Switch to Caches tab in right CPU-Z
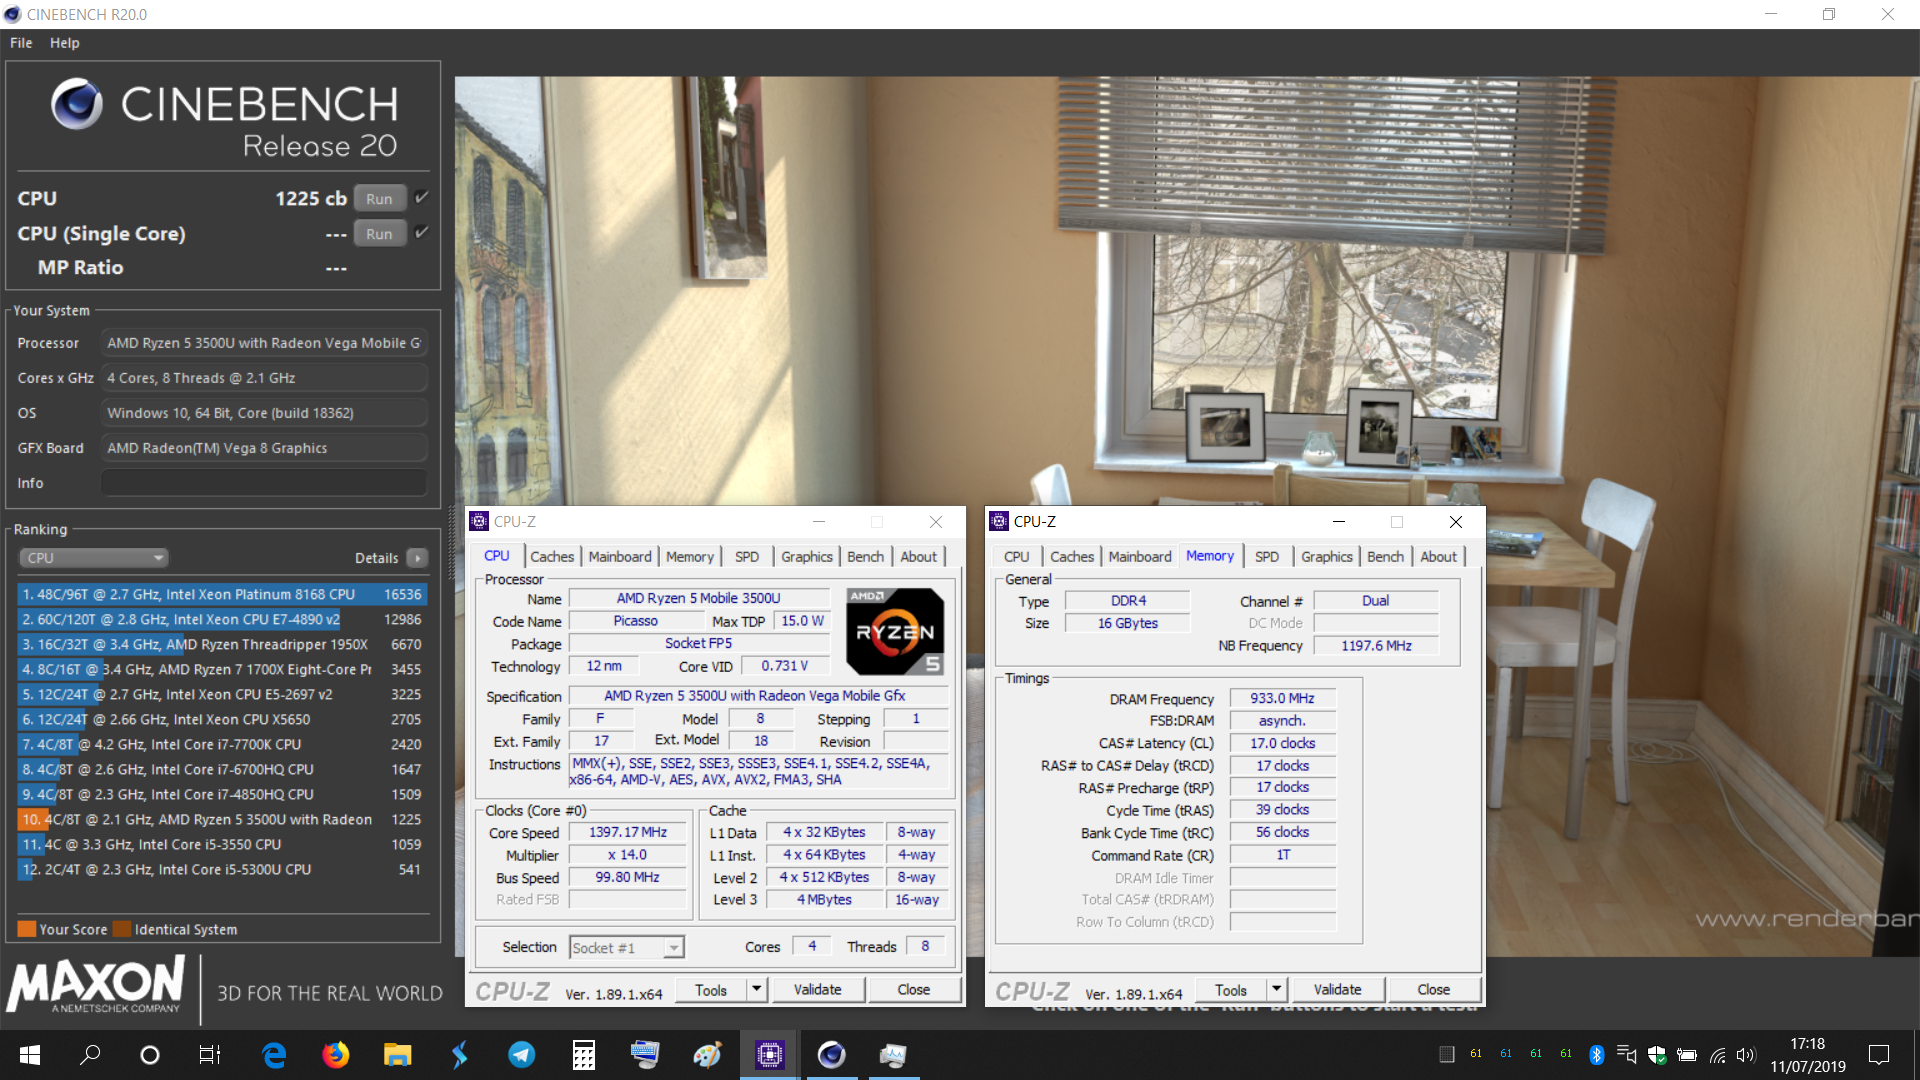Image resolution: width=1920 pixels, height=1080 pixels. pyautogui.click(x=1072, y=557)
